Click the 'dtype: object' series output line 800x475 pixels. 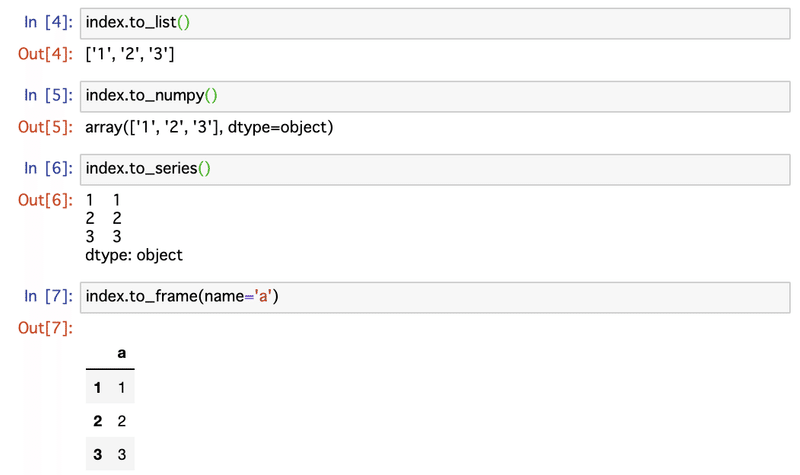pyautogui.click(x=134, y=255)
